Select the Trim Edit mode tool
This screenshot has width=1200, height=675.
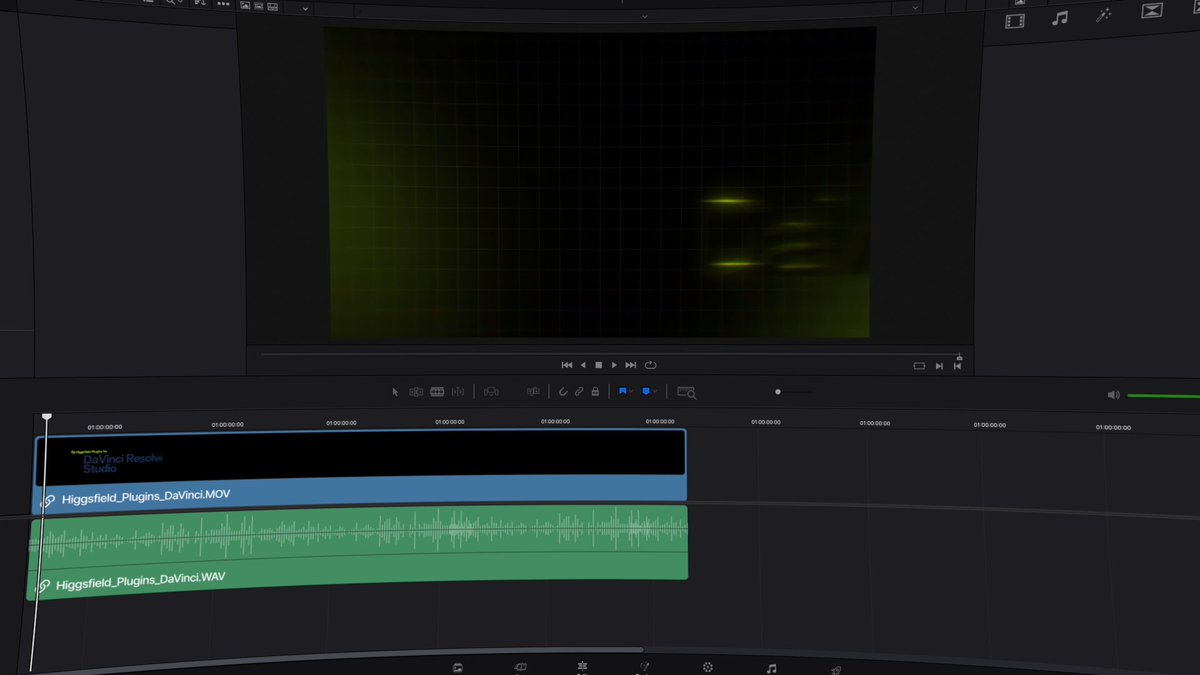(416, 392)
